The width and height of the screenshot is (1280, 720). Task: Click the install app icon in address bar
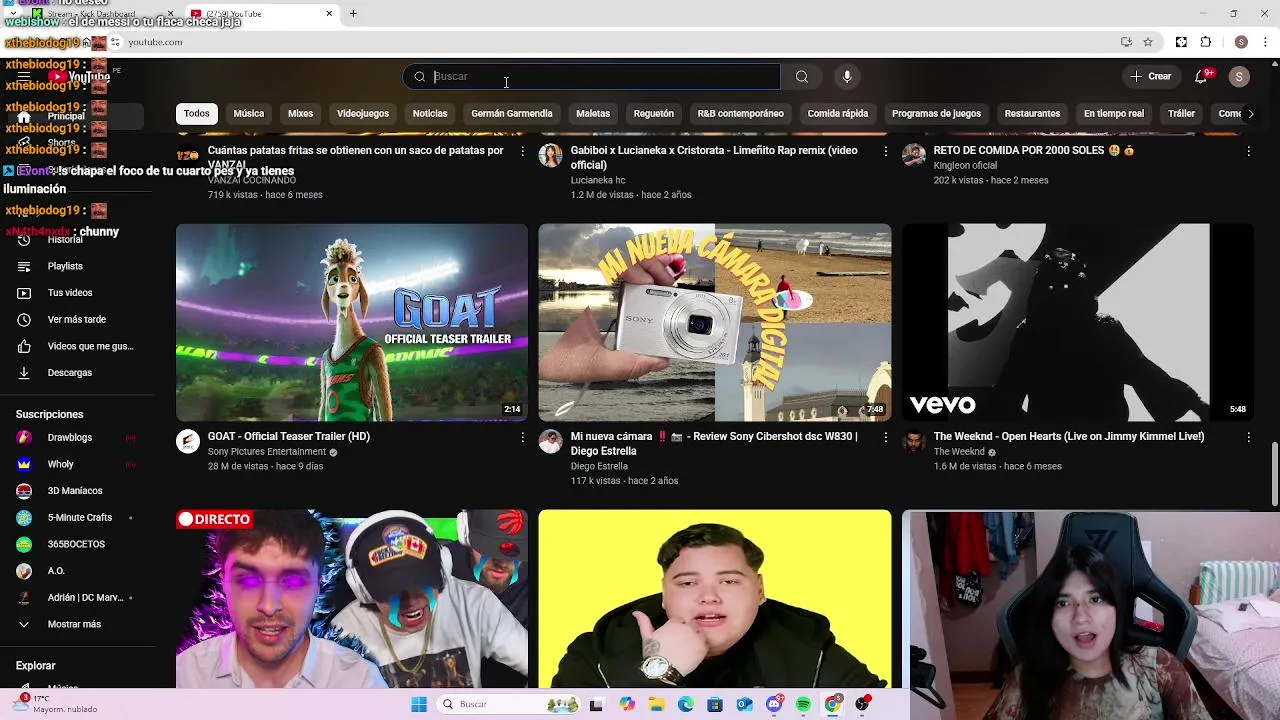point(1126,42)
